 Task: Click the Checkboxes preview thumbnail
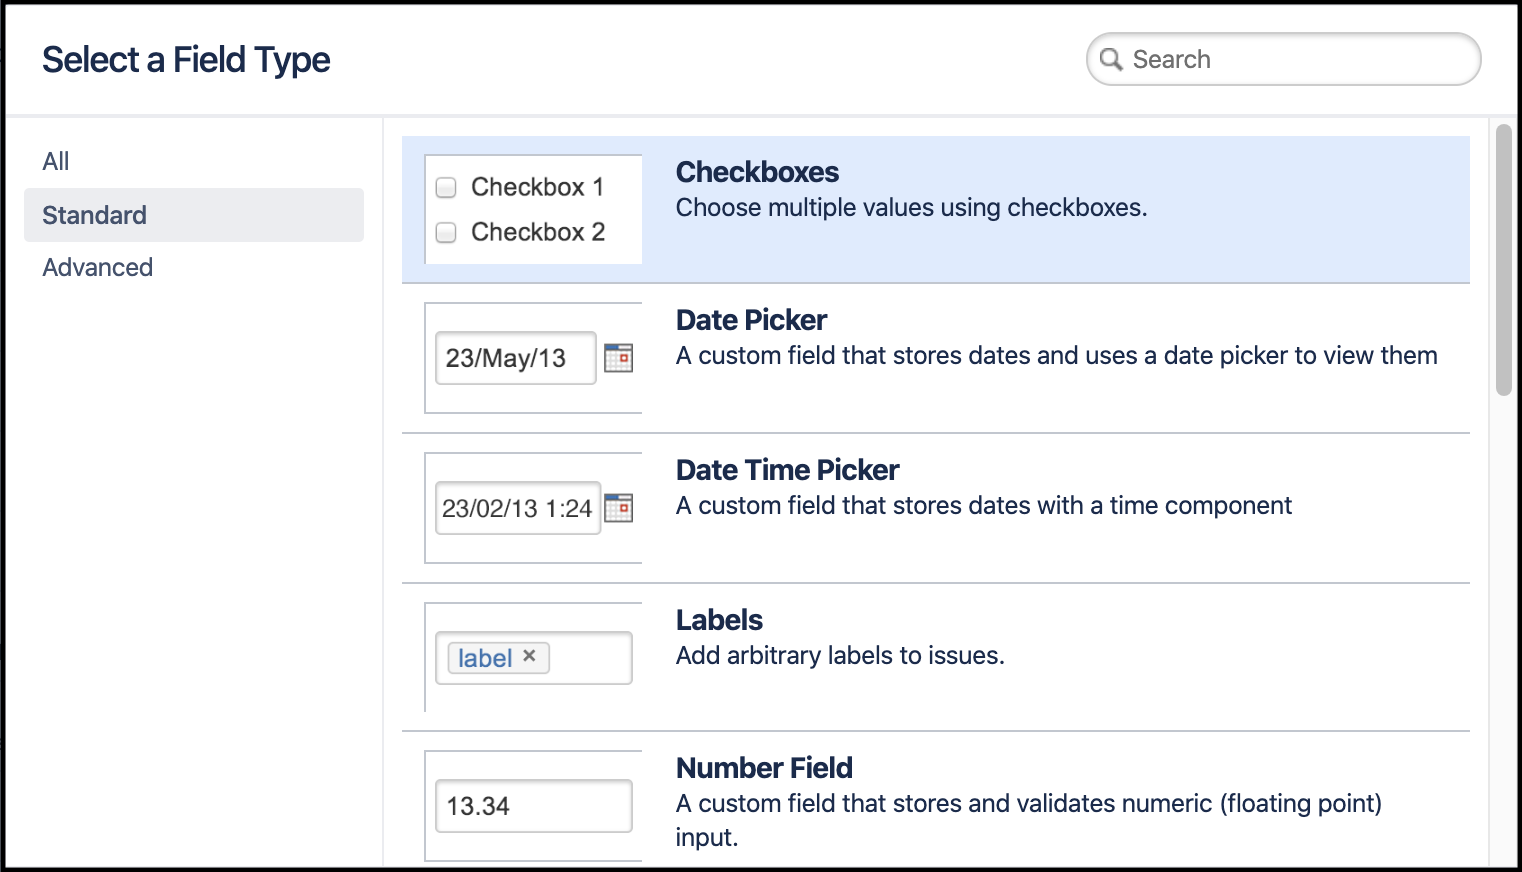point(533,209)
